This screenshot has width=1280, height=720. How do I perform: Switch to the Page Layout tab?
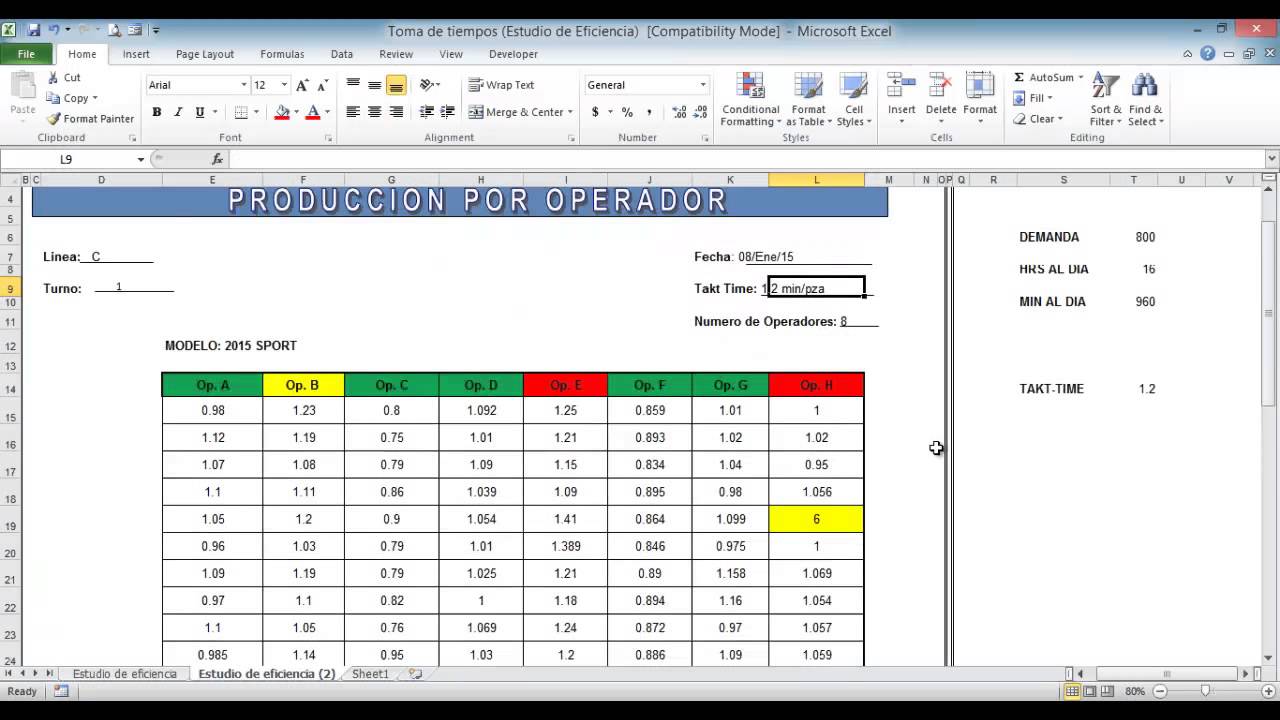(205, 54)
